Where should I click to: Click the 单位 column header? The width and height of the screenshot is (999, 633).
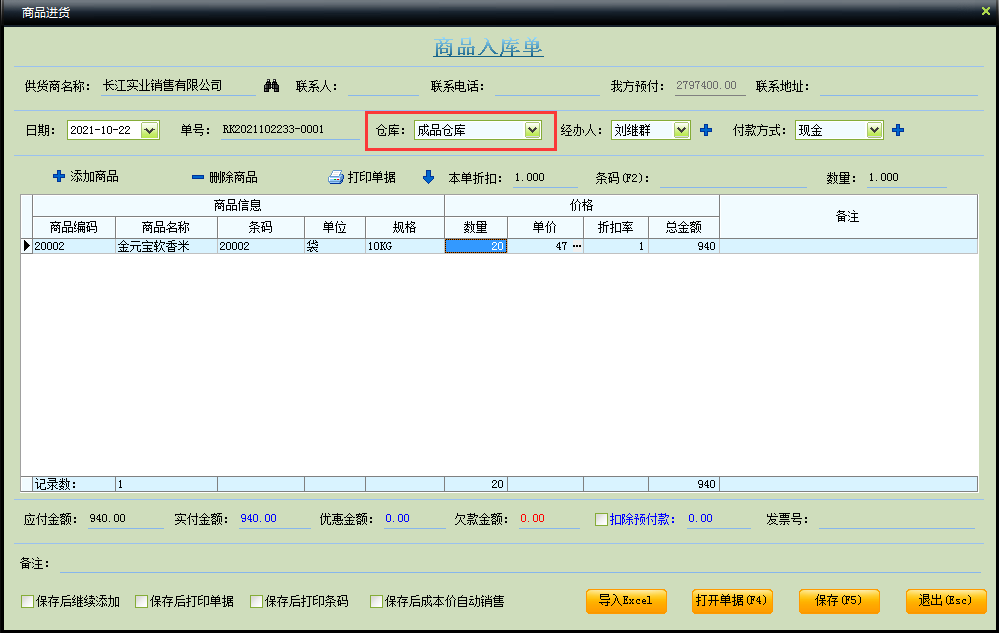[x=334, y=227]
